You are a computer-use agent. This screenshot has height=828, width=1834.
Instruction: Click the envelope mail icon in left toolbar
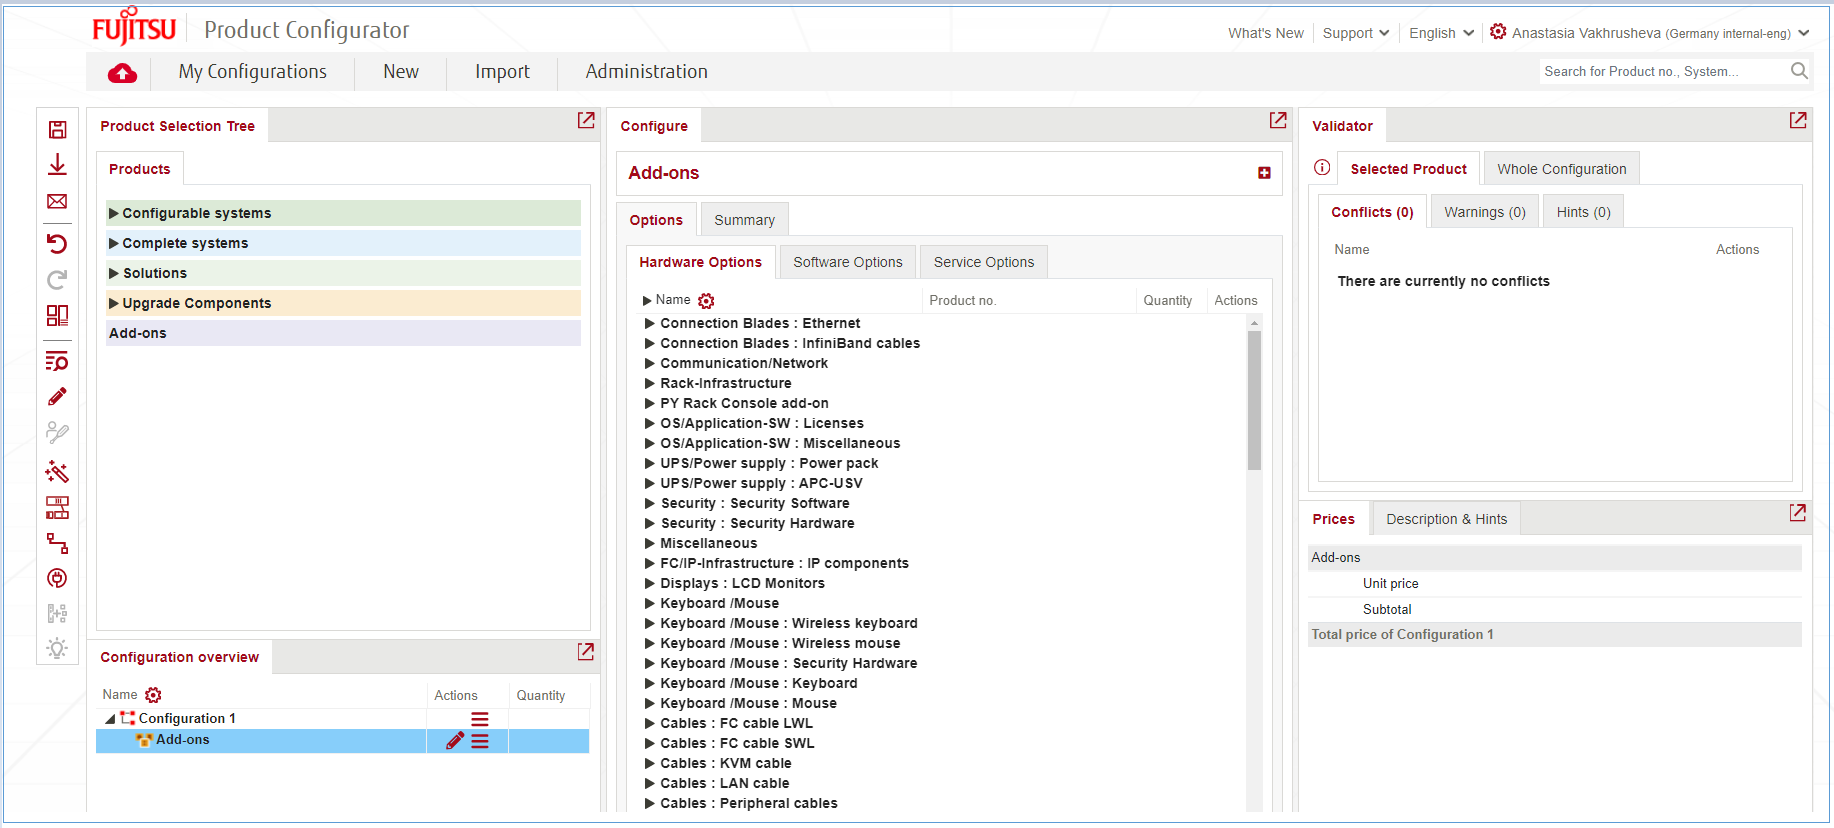point(57,201)
